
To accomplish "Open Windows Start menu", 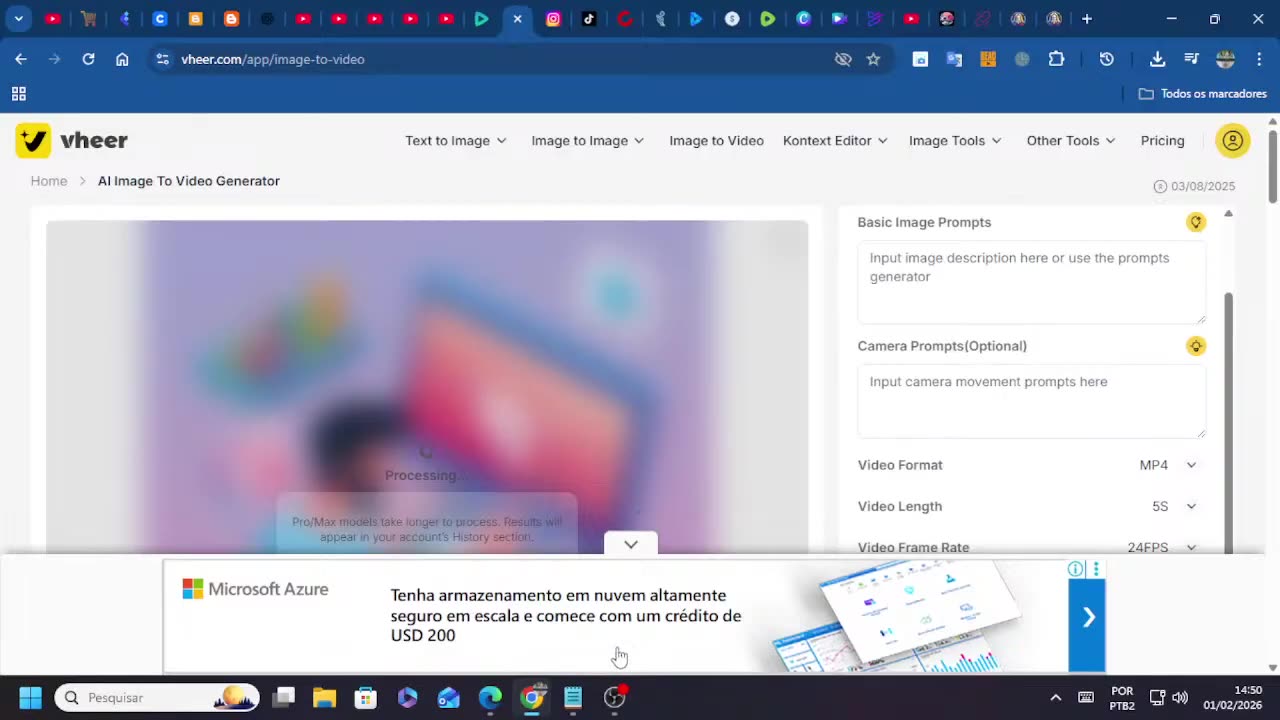I will (x=30, y=697).
